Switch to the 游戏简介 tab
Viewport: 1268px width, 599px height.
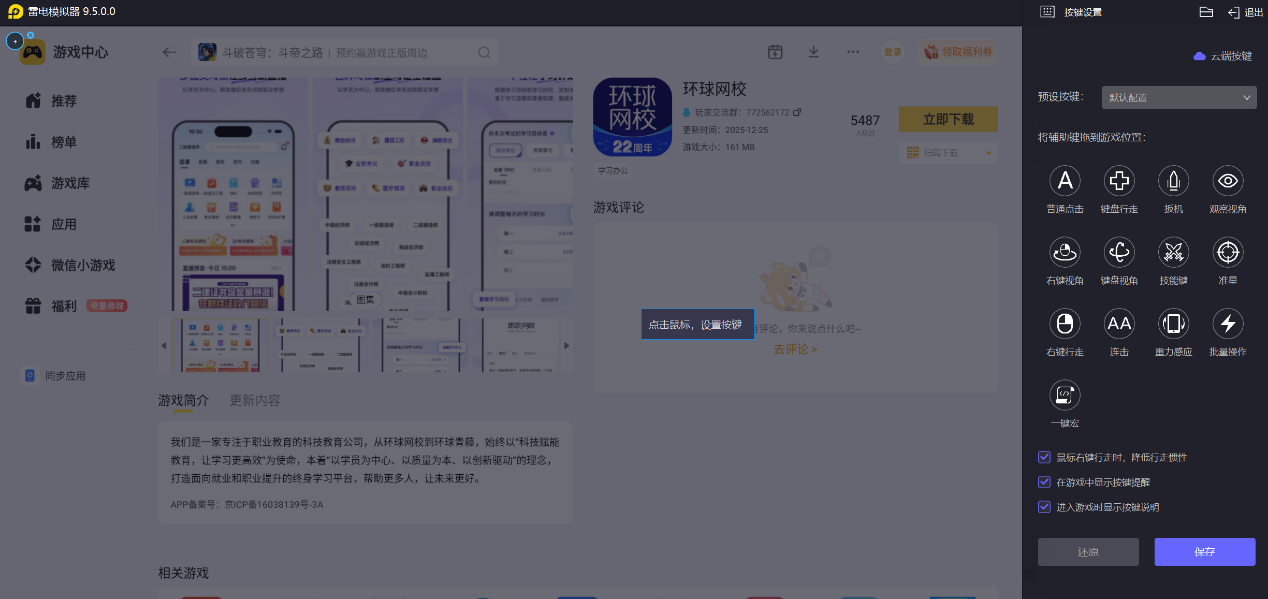point(183,400)
